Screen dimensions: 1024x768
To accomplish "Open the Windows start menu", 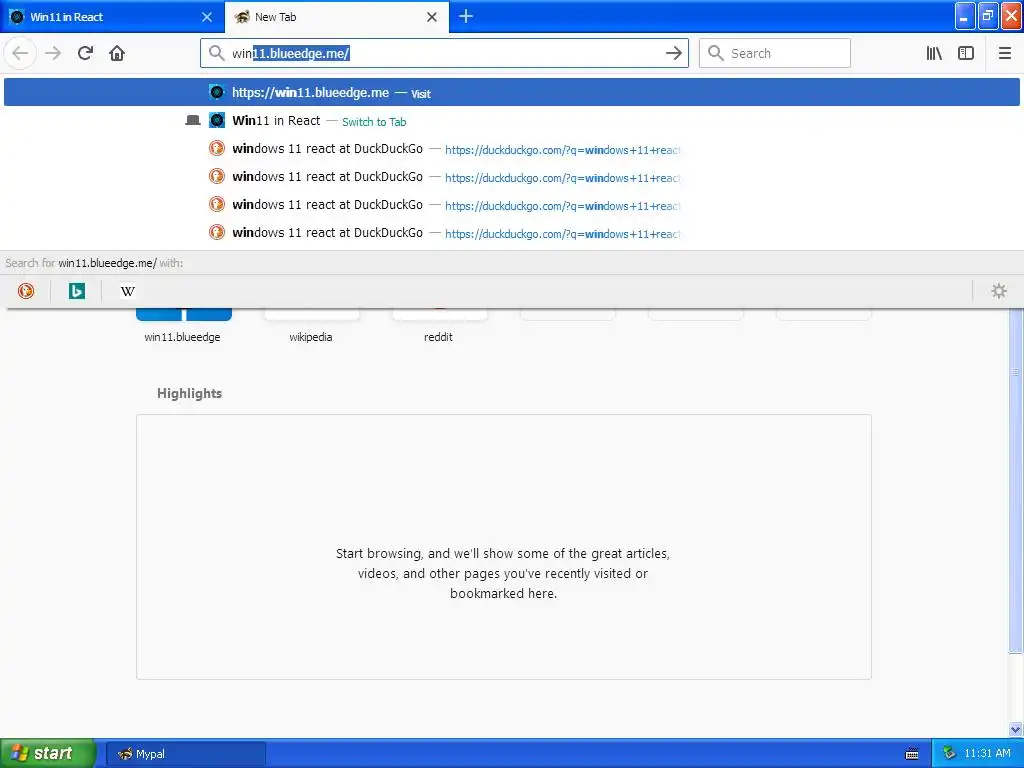I will 47,753.
